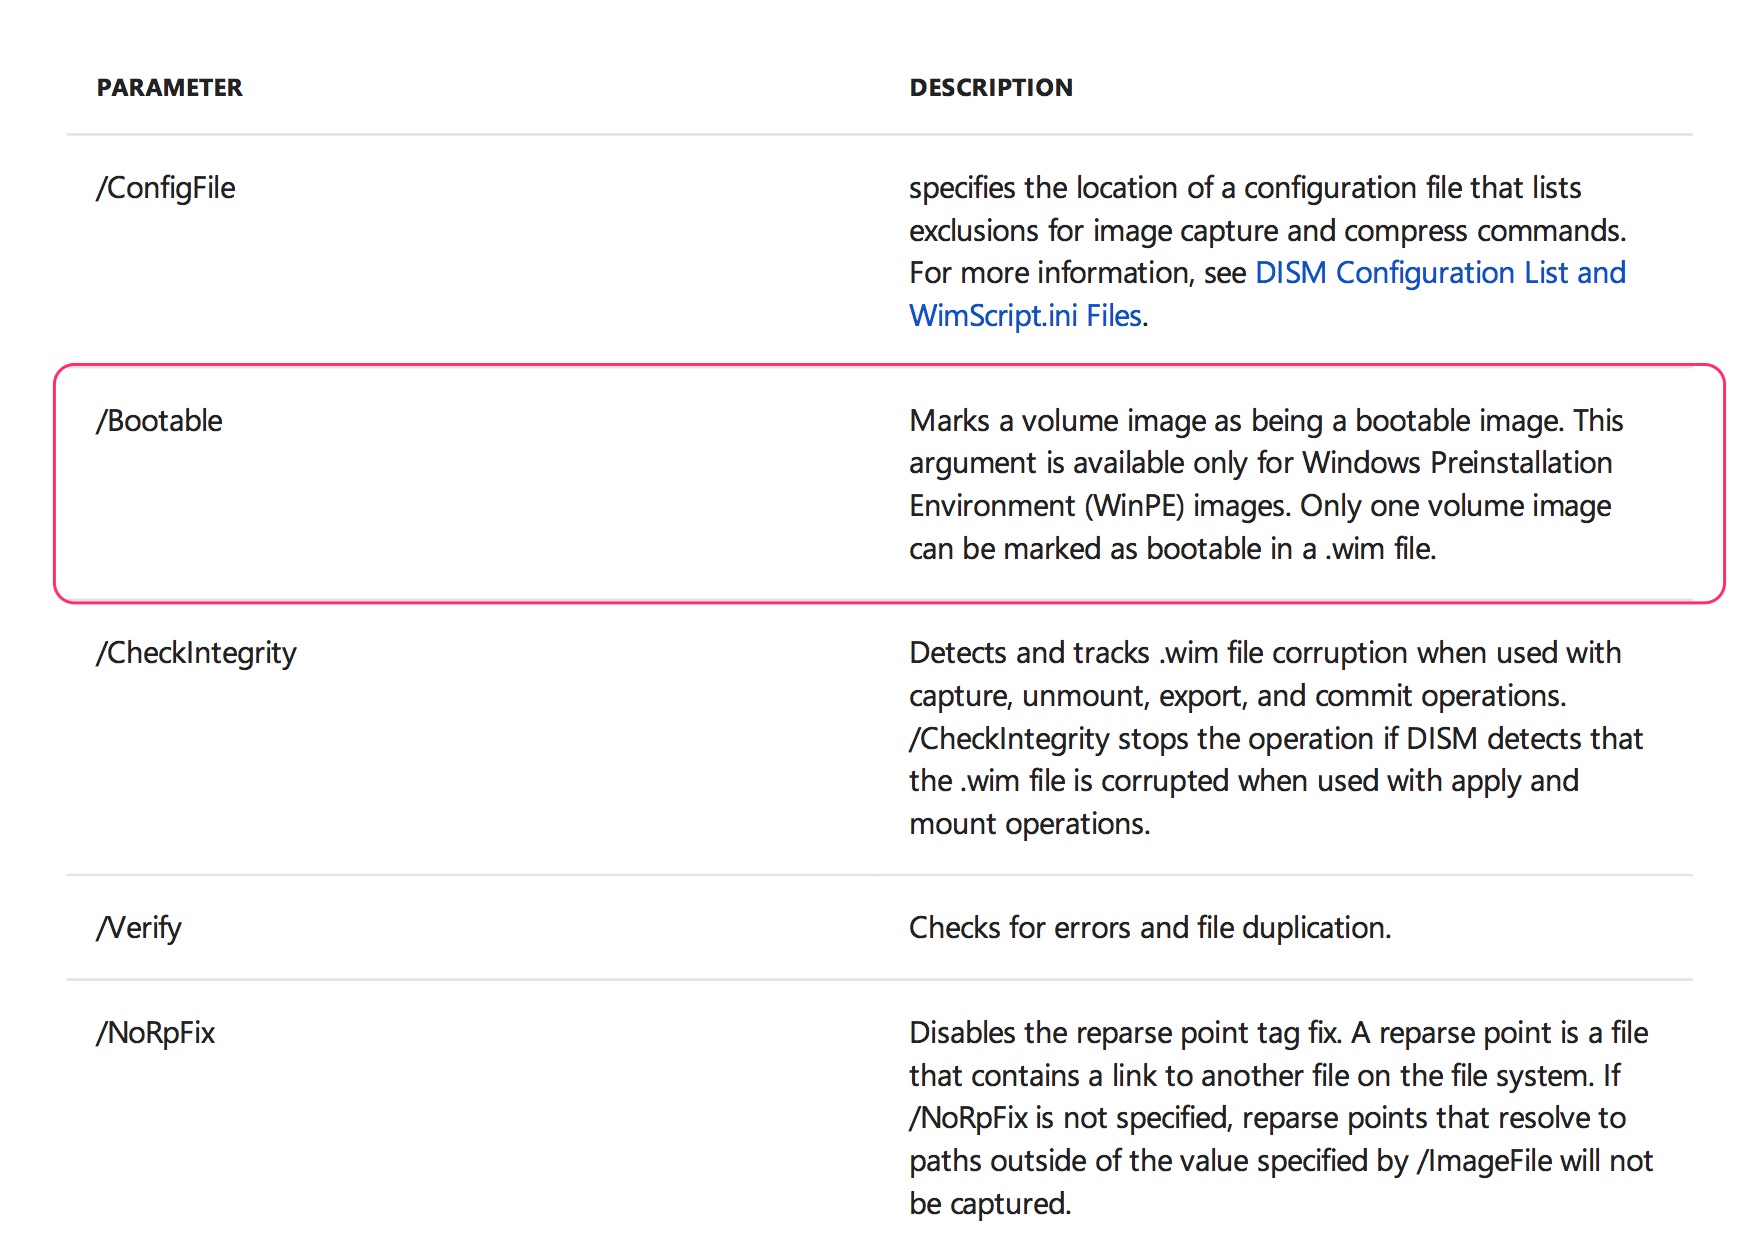The width and height of the screenshot is (1752, 1258).
Task: Click "(WinPE)" in the Bootable description
Action: click(x=1134, y=506)
